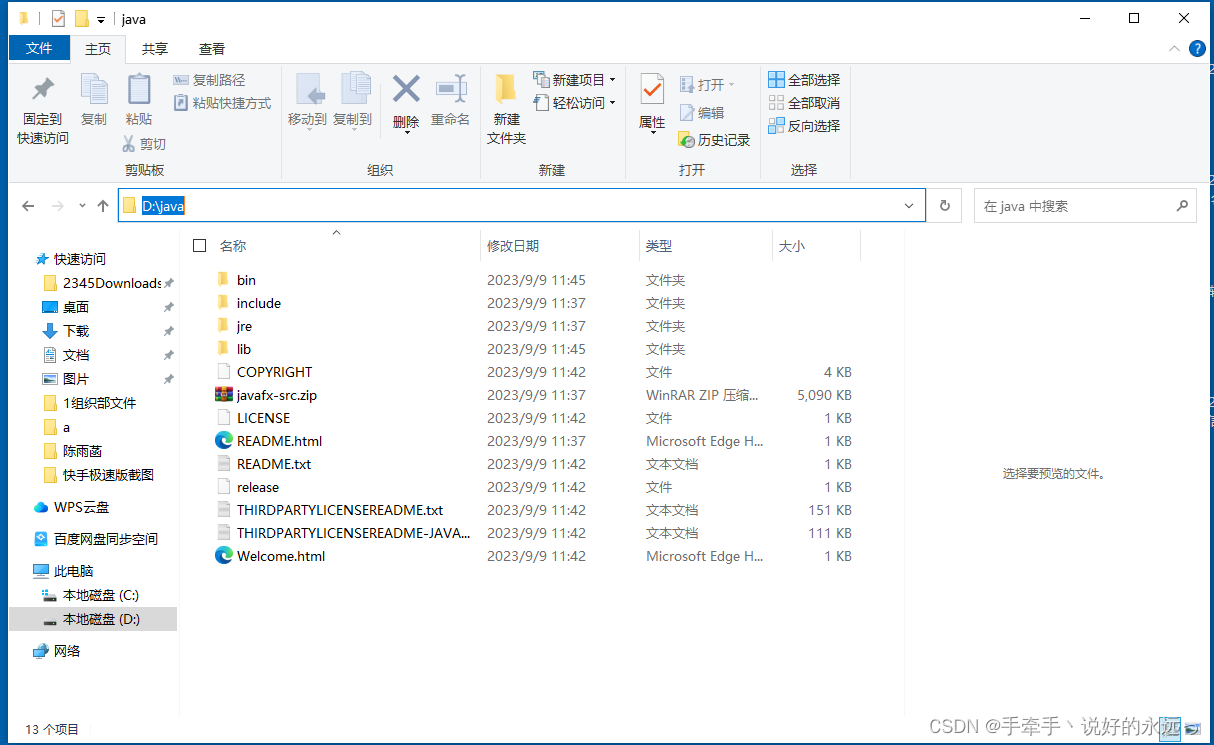Open the 文件 menu
The height and width of the screenshot is (745, 1214).
(x=39, y=47)
